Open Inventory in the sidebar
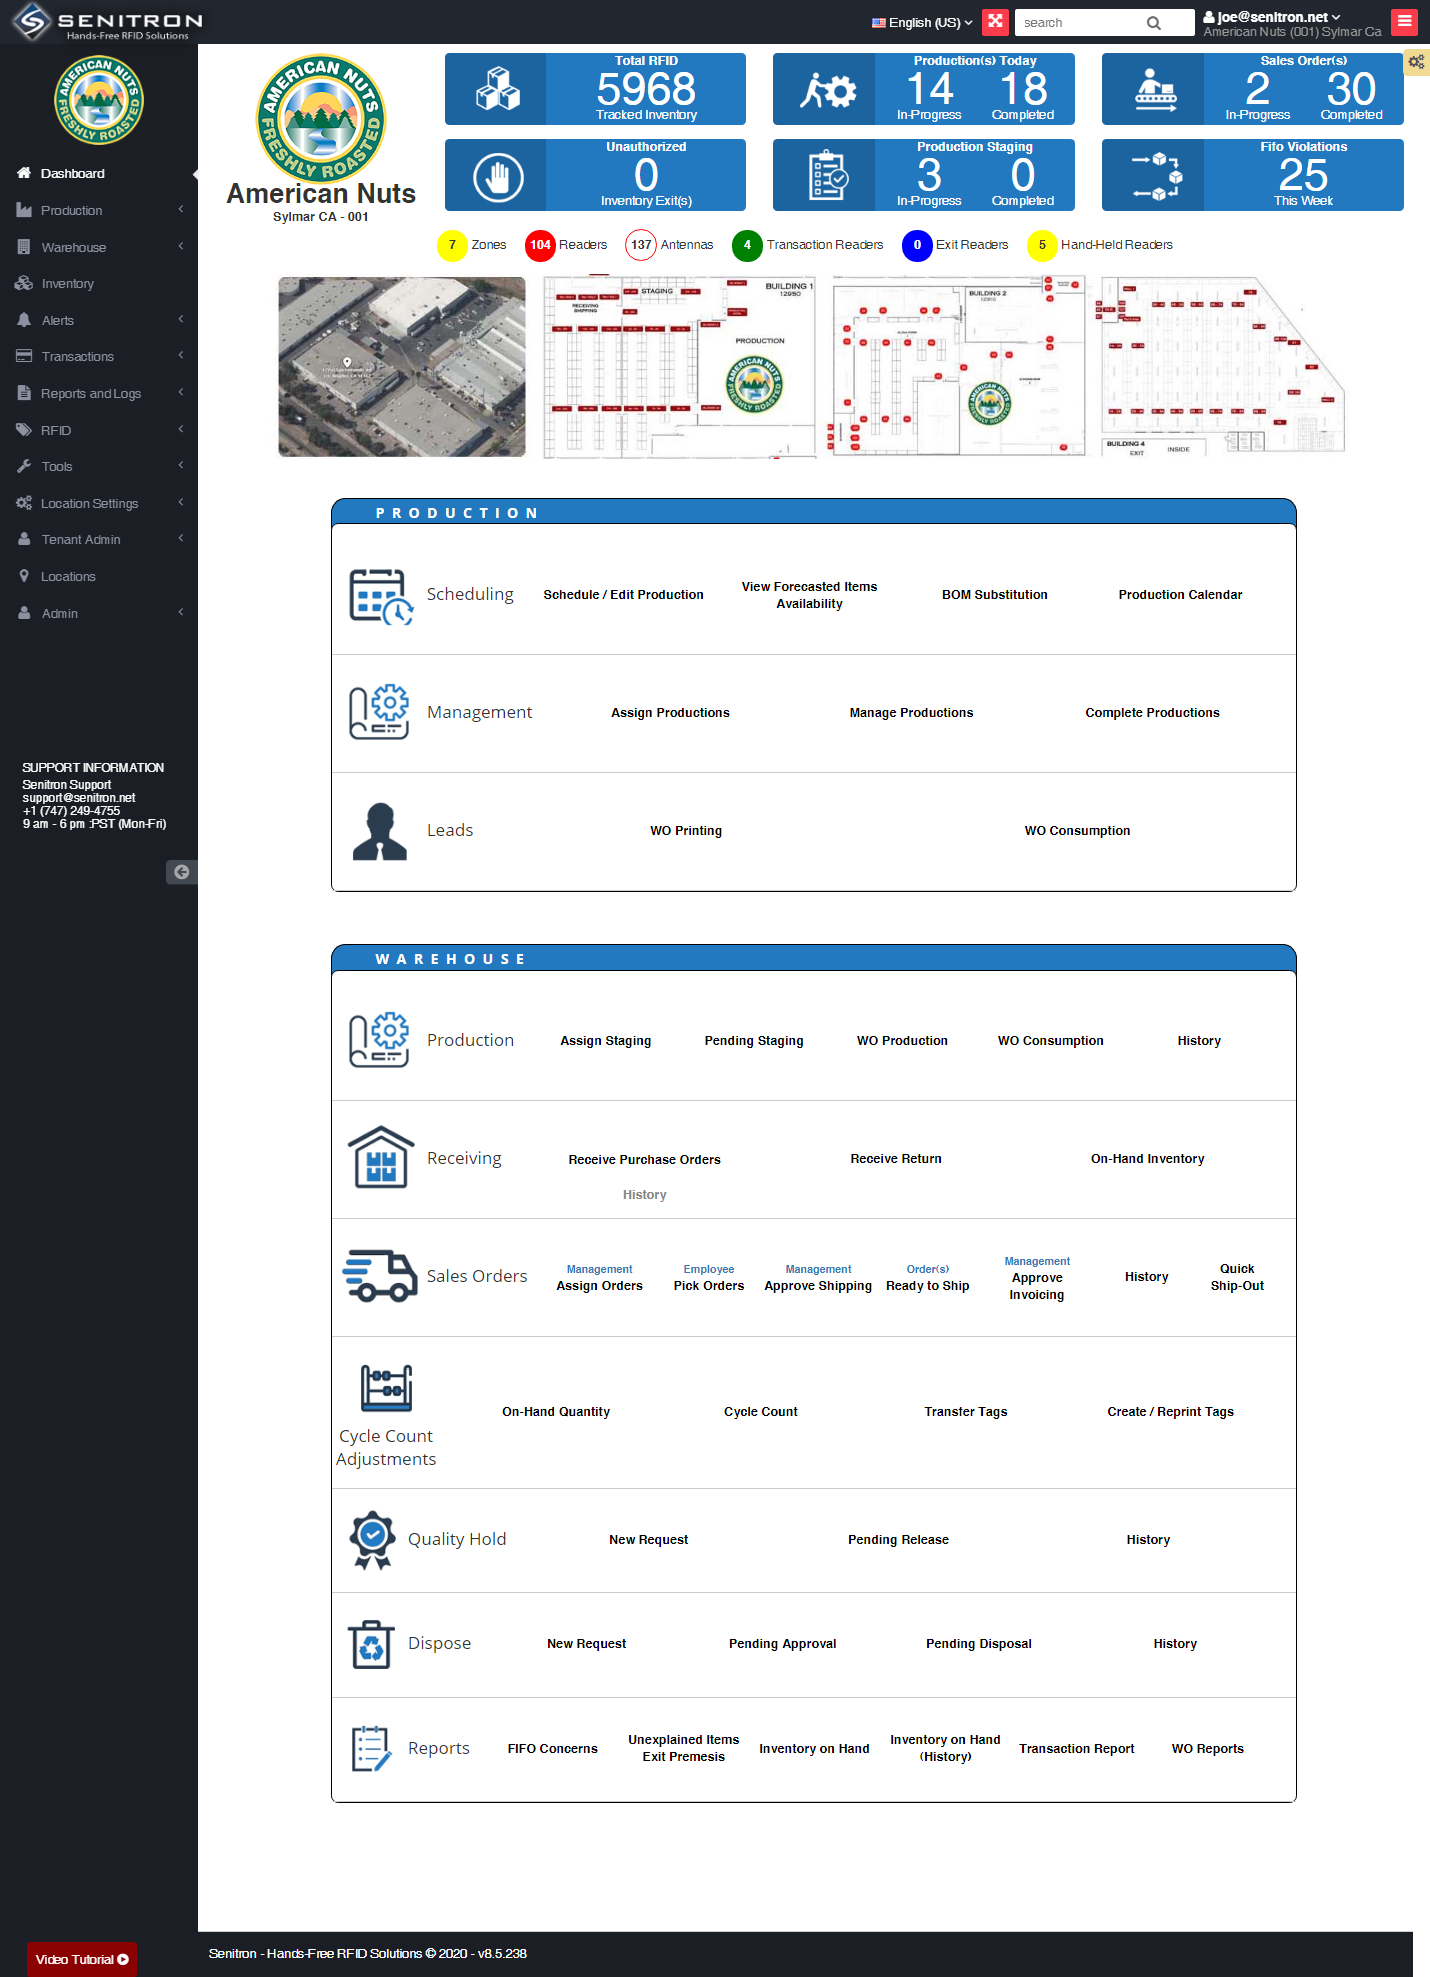This screenshot has width=1430, height=1977. (x=99, y=283)
